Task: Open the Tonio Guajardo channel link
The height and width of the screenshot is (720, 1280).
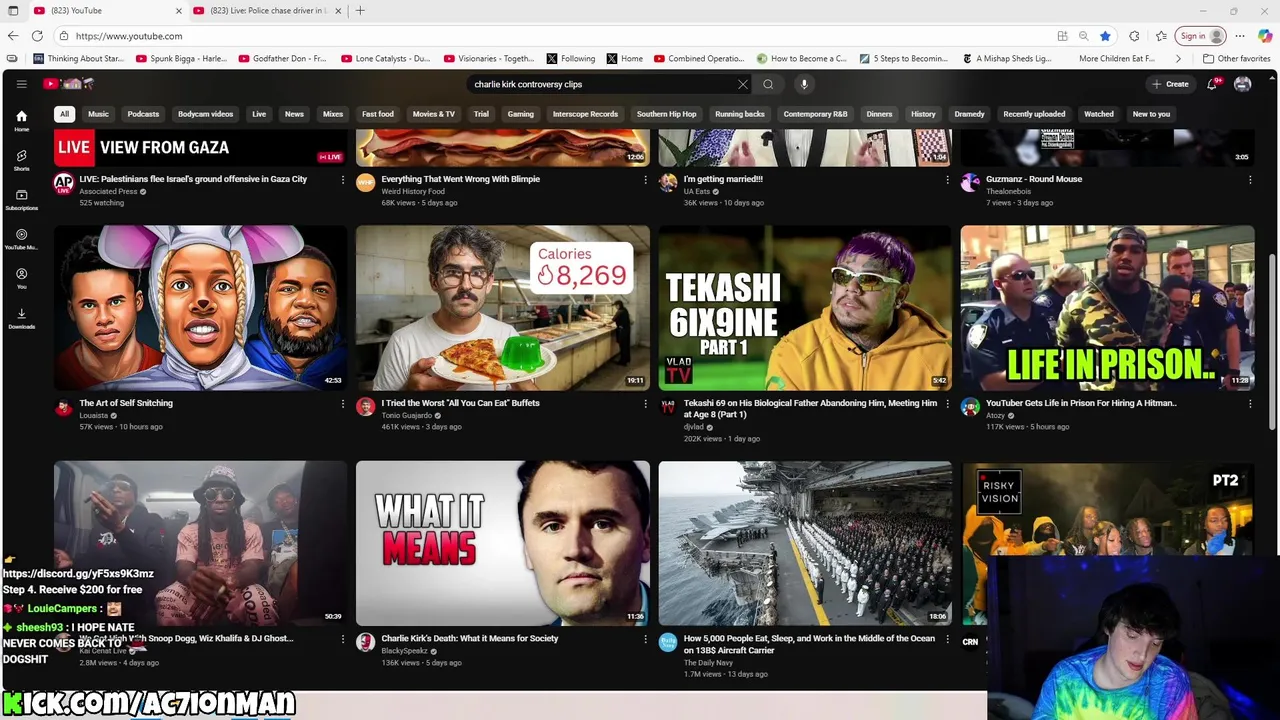Action: click(407, 415)
